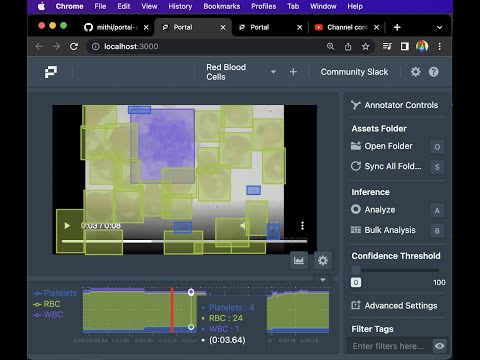The width and height of the screenshot is (480, 360).
Task: Click the zoom magnifier icon in address bar
Action: point(330,46)
